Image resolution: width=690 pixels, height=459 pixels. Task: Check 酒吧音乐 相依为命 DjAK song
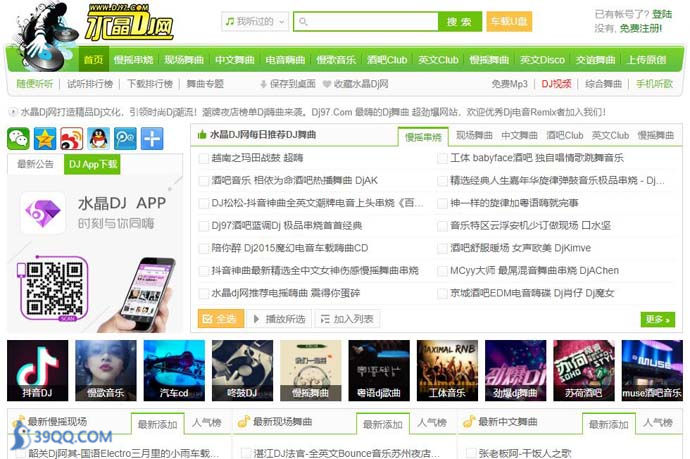204,181
